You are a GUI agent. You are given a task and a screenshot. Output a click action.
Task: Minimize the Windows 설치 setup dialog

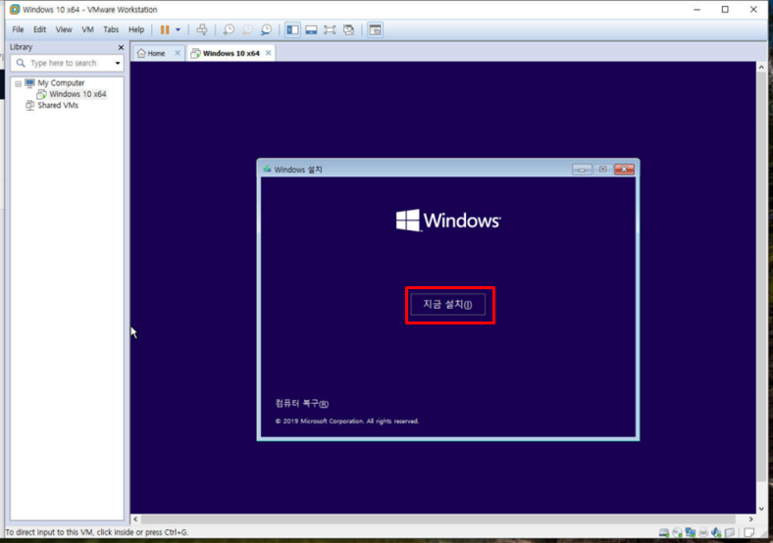click(582, 169)
